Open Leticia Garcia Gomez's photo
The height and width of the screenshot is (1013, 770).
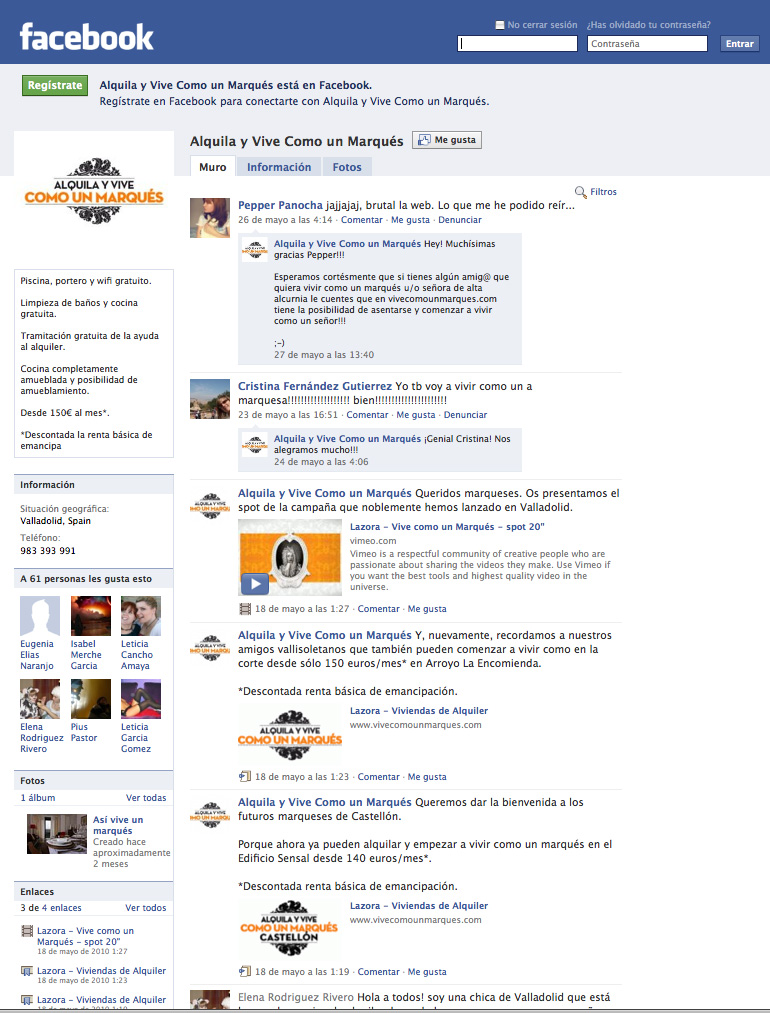point(141,699)
